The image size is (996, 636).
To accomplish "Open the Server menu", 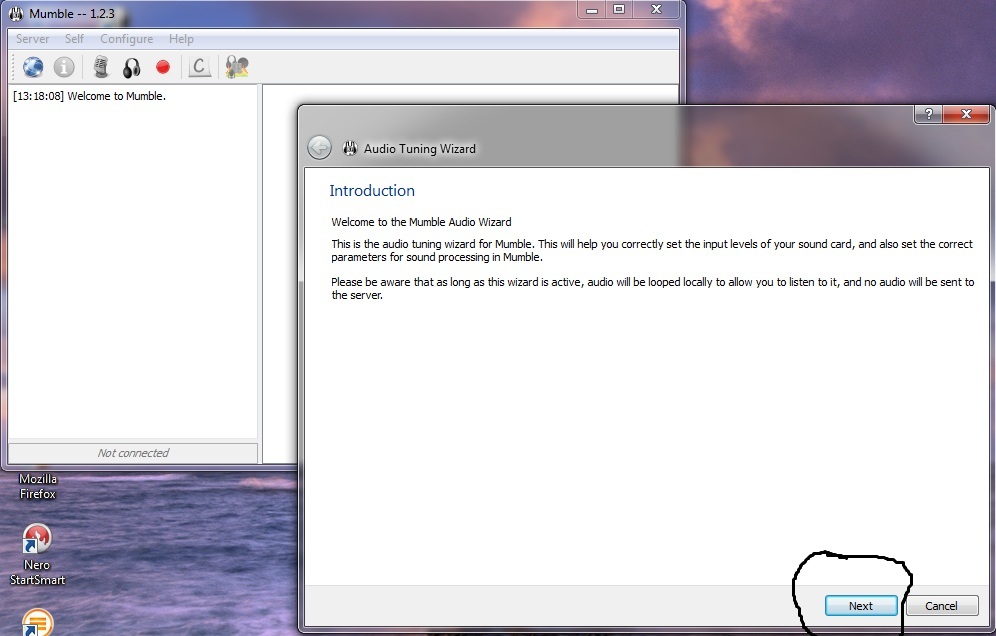I will click(x=32, y=39).
